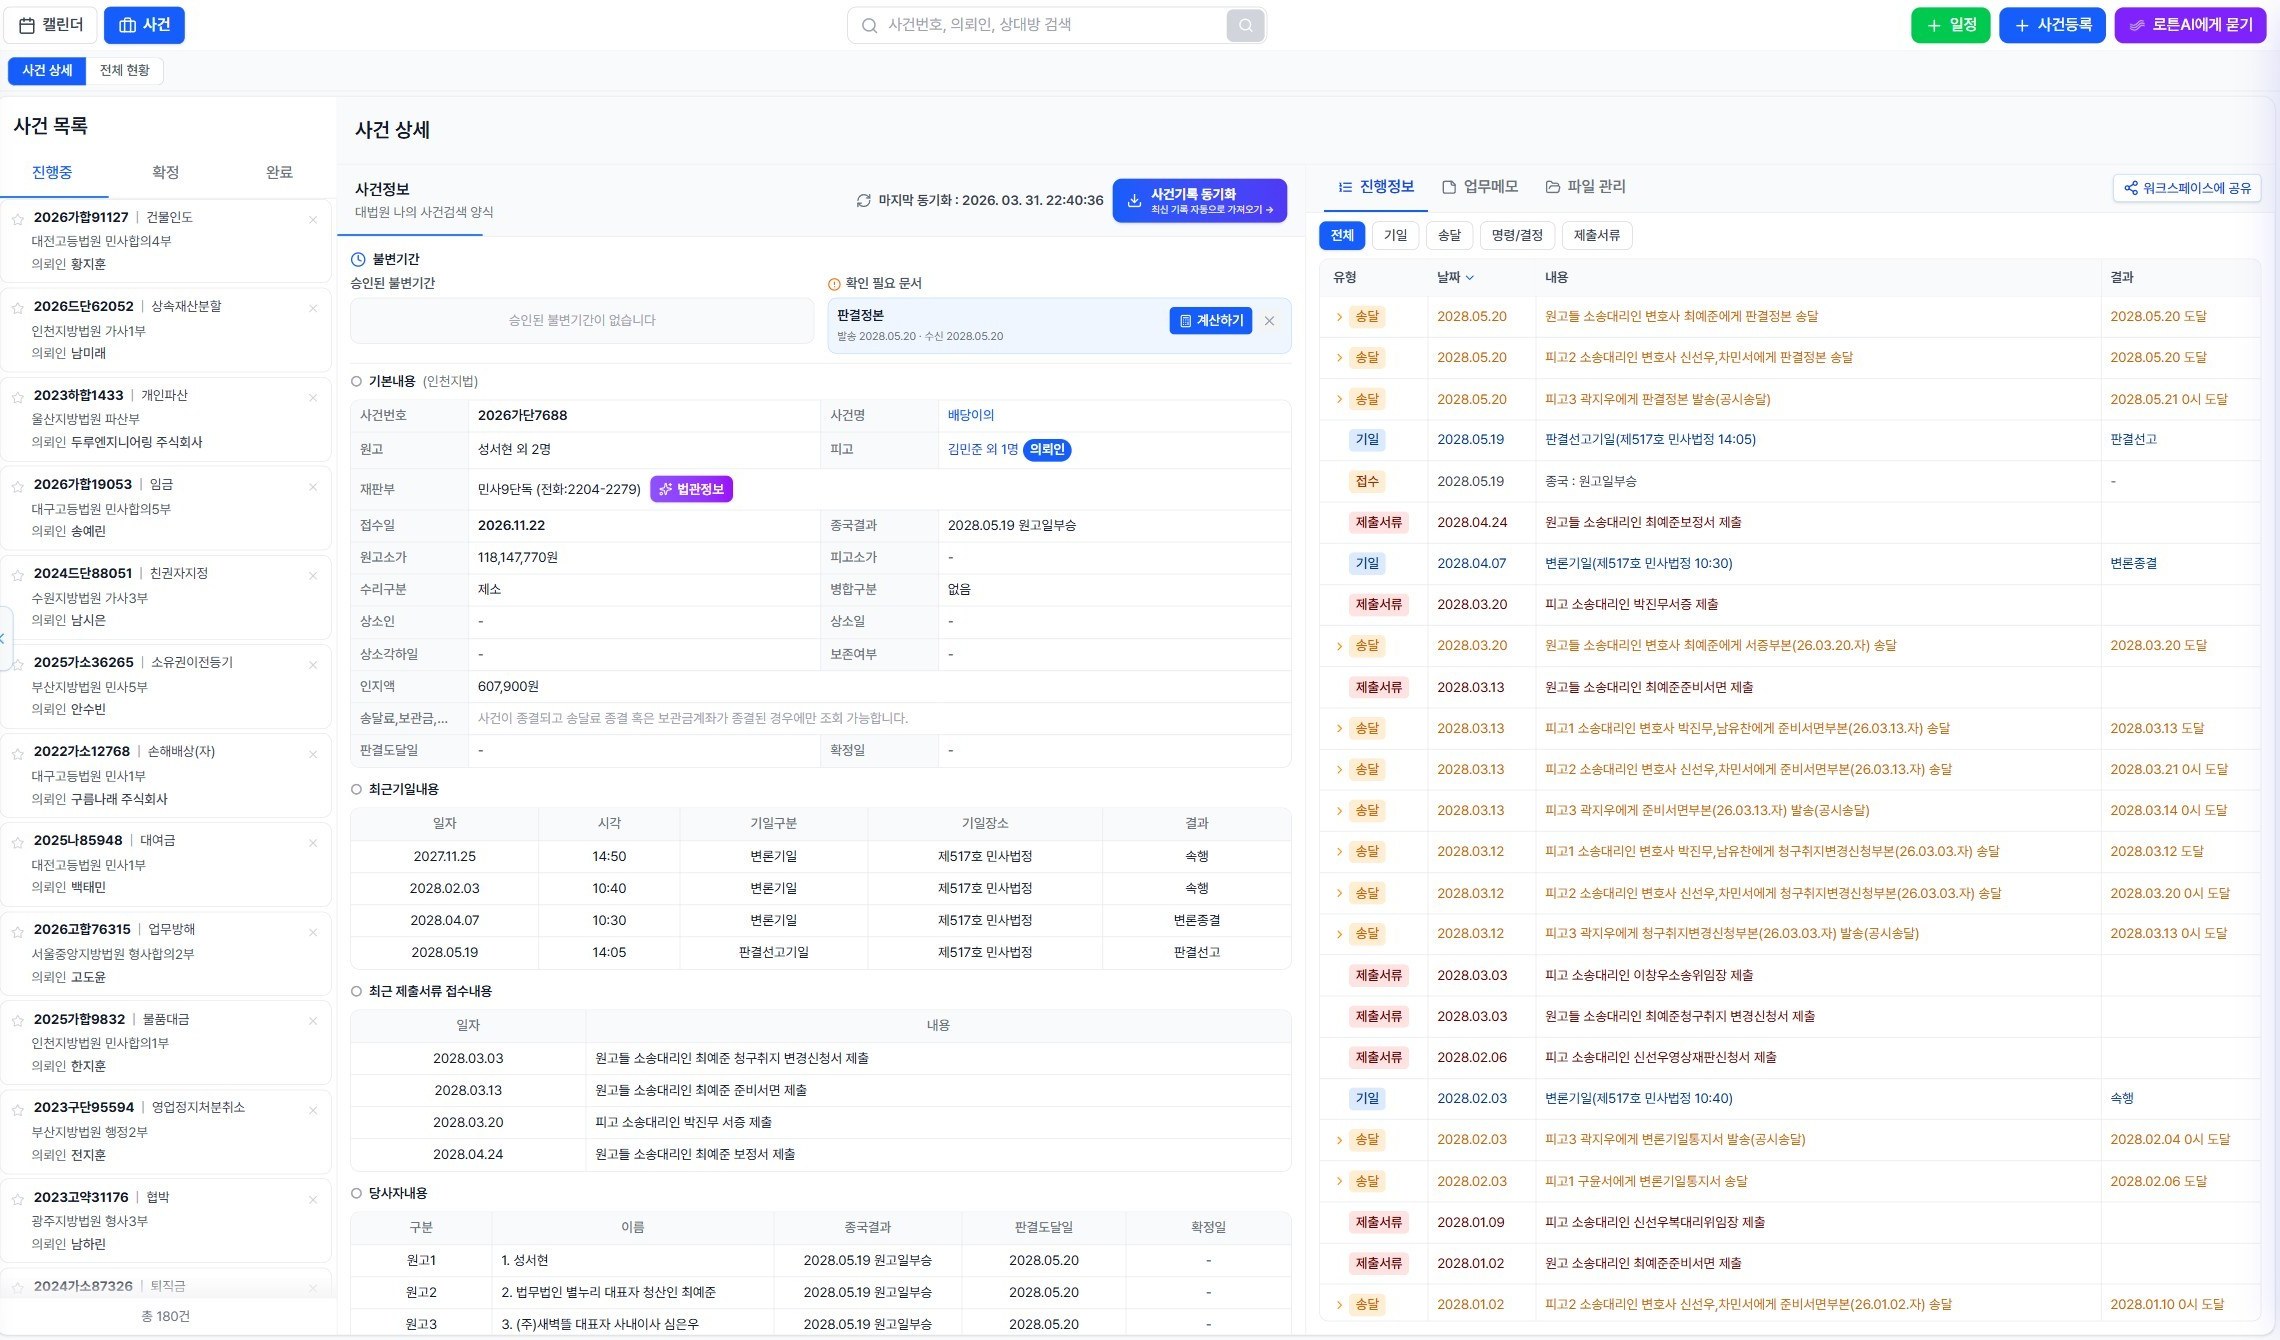The image size is (2280, 1340).
Task: Open the 완료 case list tab
Action: tap(279, 173)
